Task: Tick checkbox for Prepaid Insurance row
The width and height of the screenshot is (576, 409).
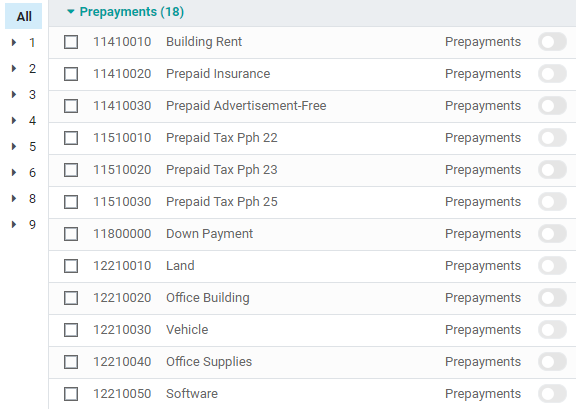Action: pos(71,74)
